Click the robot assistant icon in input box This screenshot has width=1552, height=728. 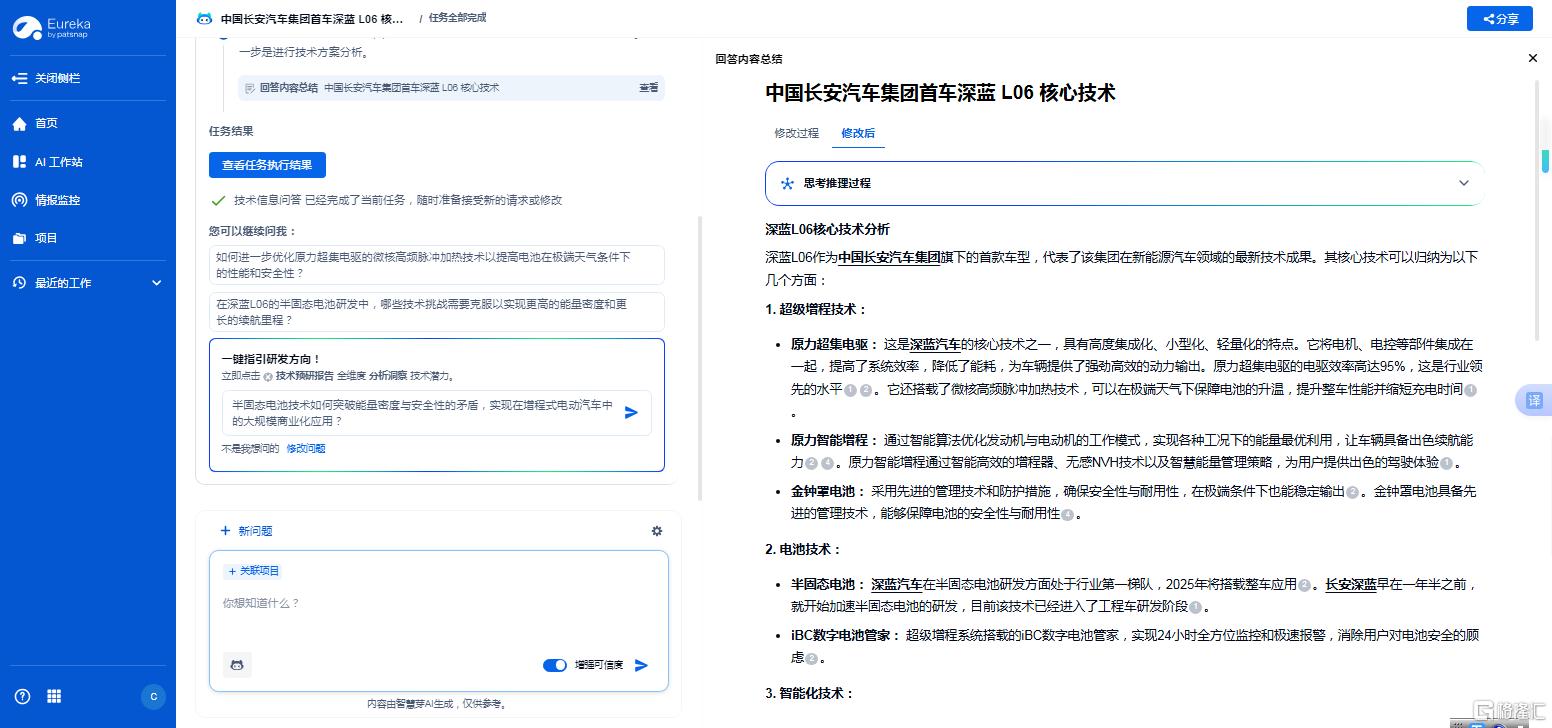pyautogui.click(x=237, y=665)
